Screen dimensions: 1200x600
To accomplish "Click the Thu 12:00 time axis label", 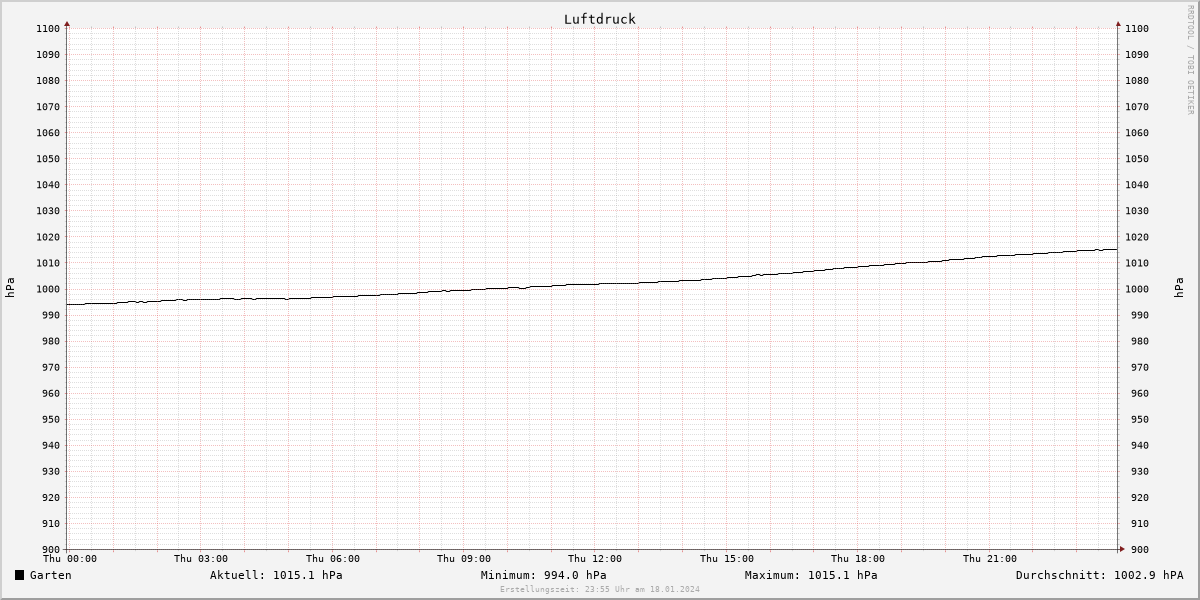I will pos(595,559).
